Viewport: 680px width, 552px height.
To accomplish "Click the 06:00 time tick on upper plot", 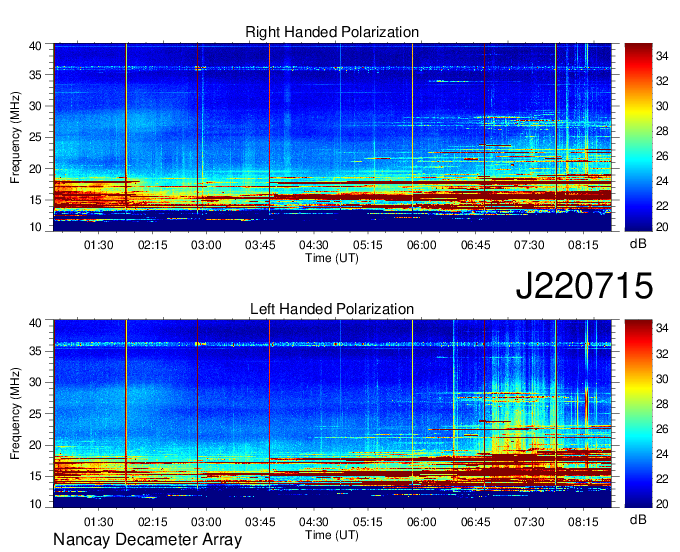I will [x=422, y=245].
